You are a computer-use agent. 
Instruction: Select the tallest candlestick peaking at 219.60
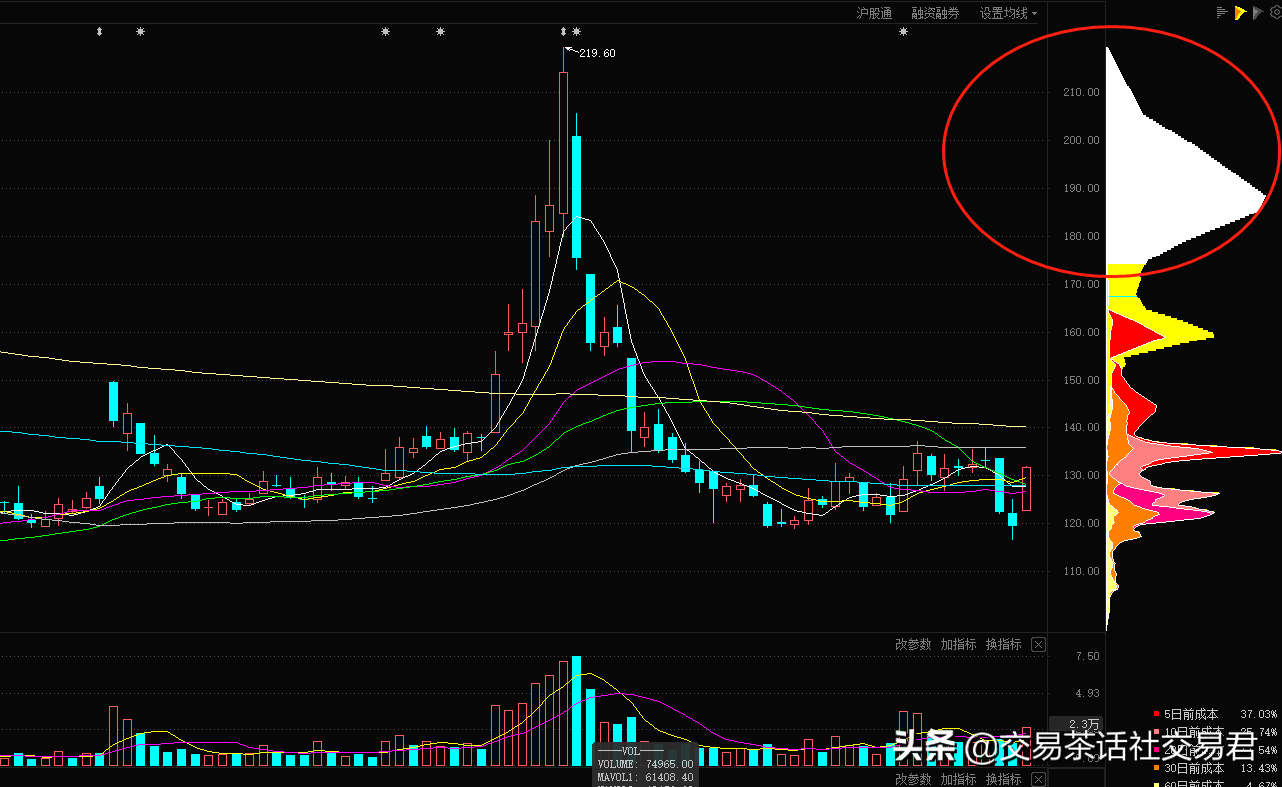563,143
